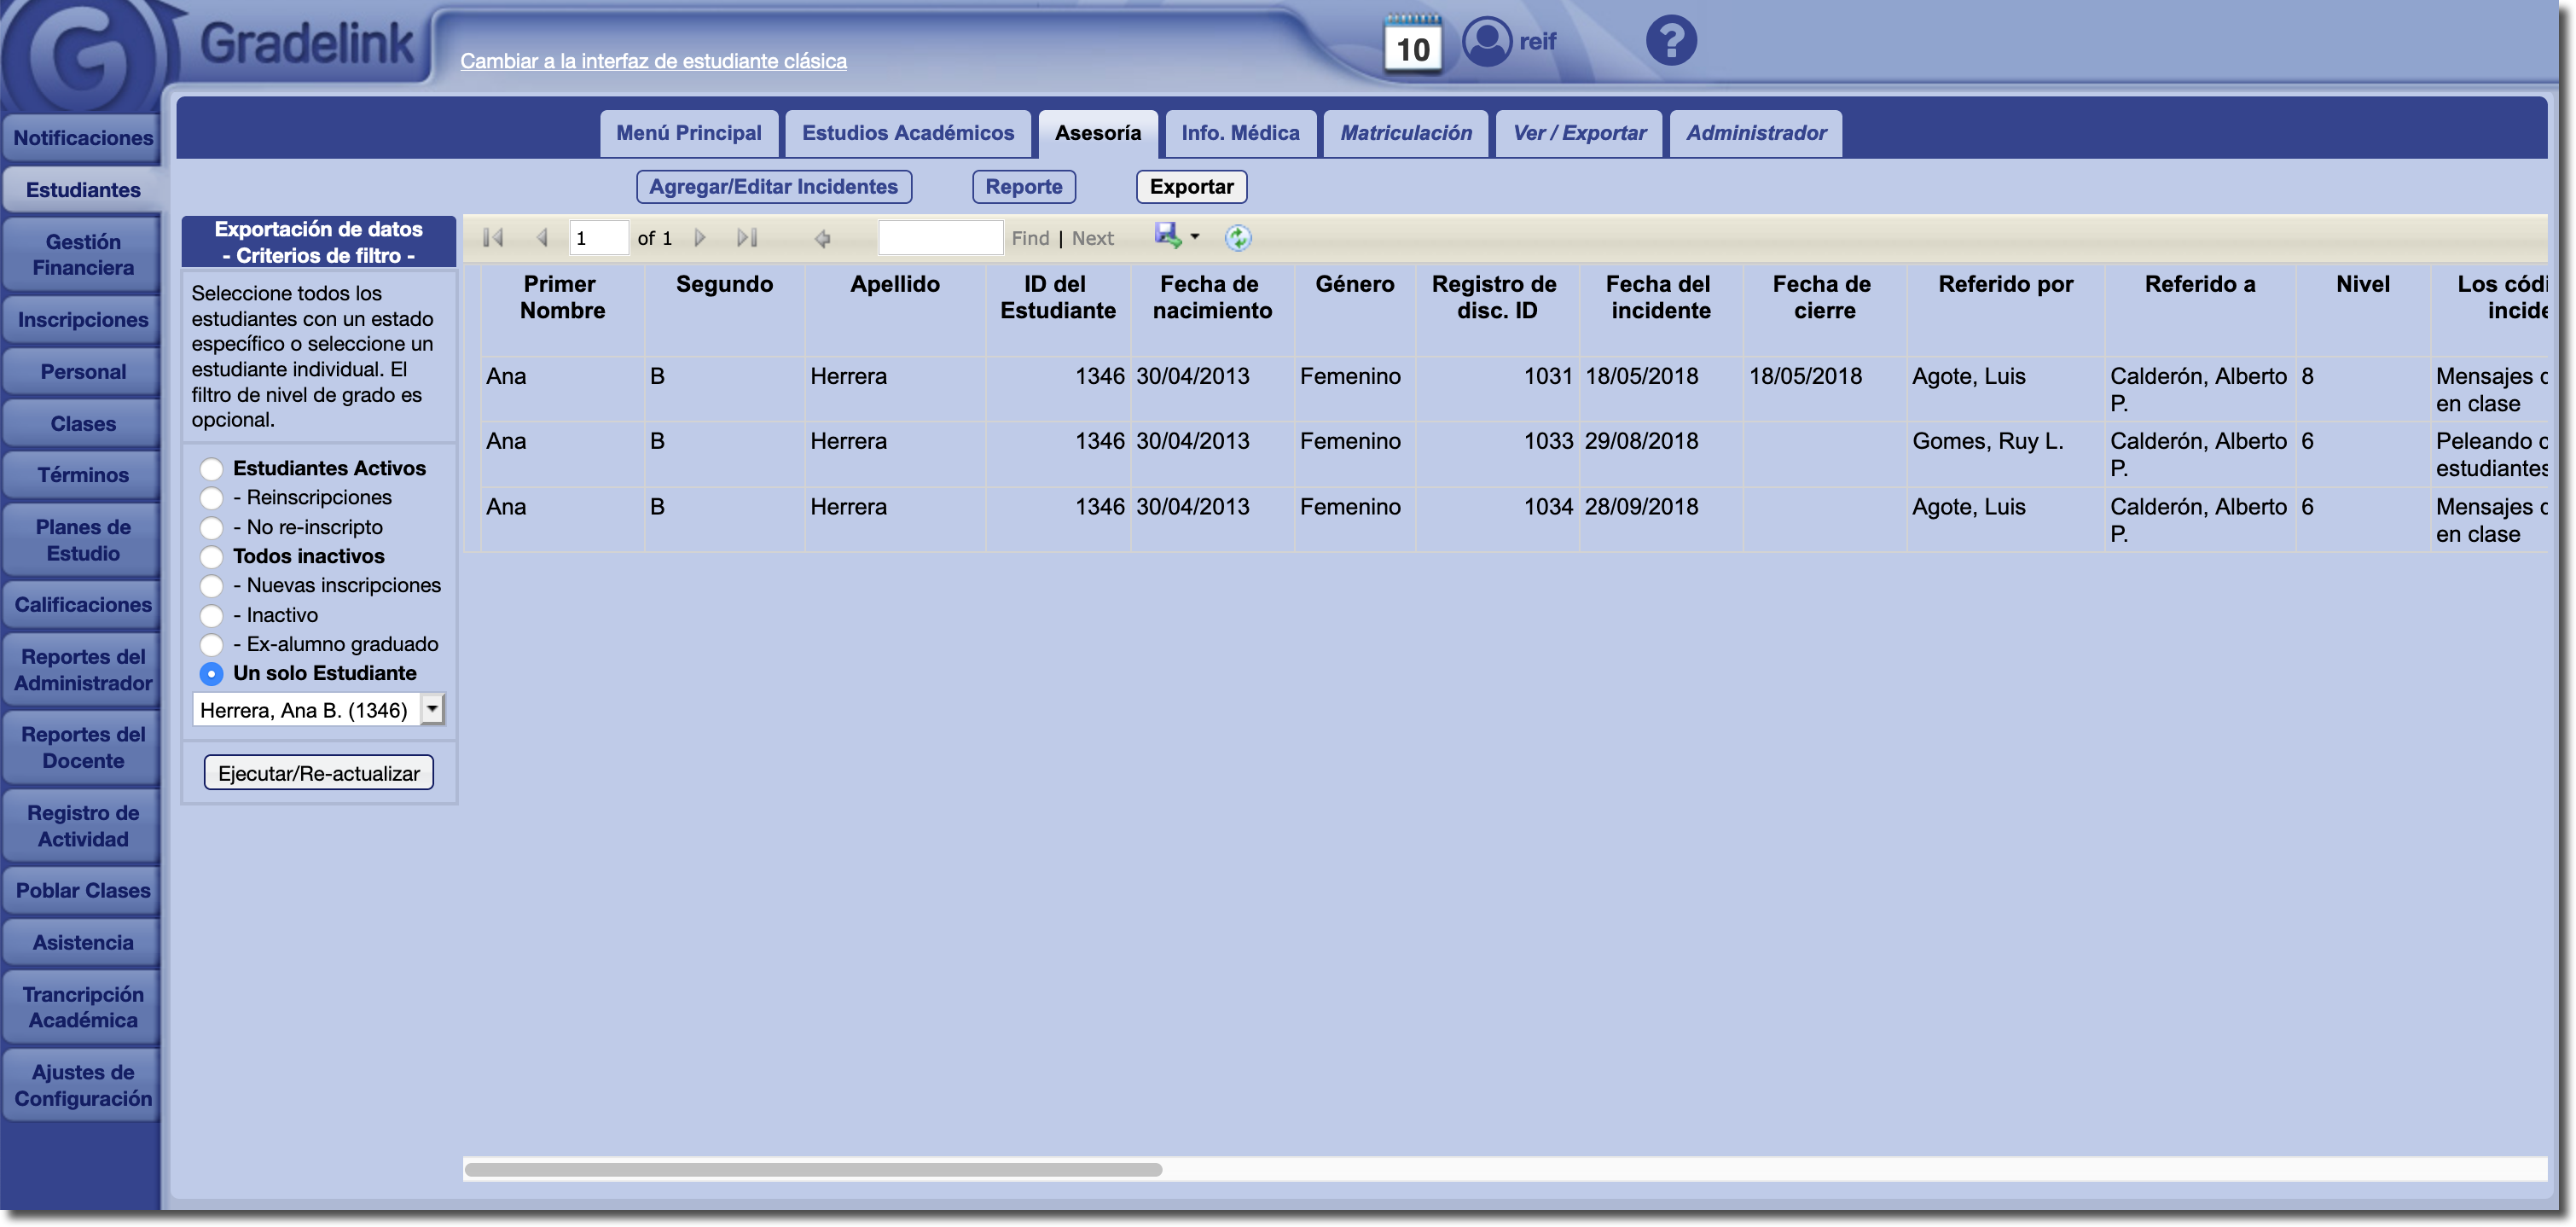The image size is (2576, 1227).
Task: Click the reif user profile icon
Action: click(1487, 42)
